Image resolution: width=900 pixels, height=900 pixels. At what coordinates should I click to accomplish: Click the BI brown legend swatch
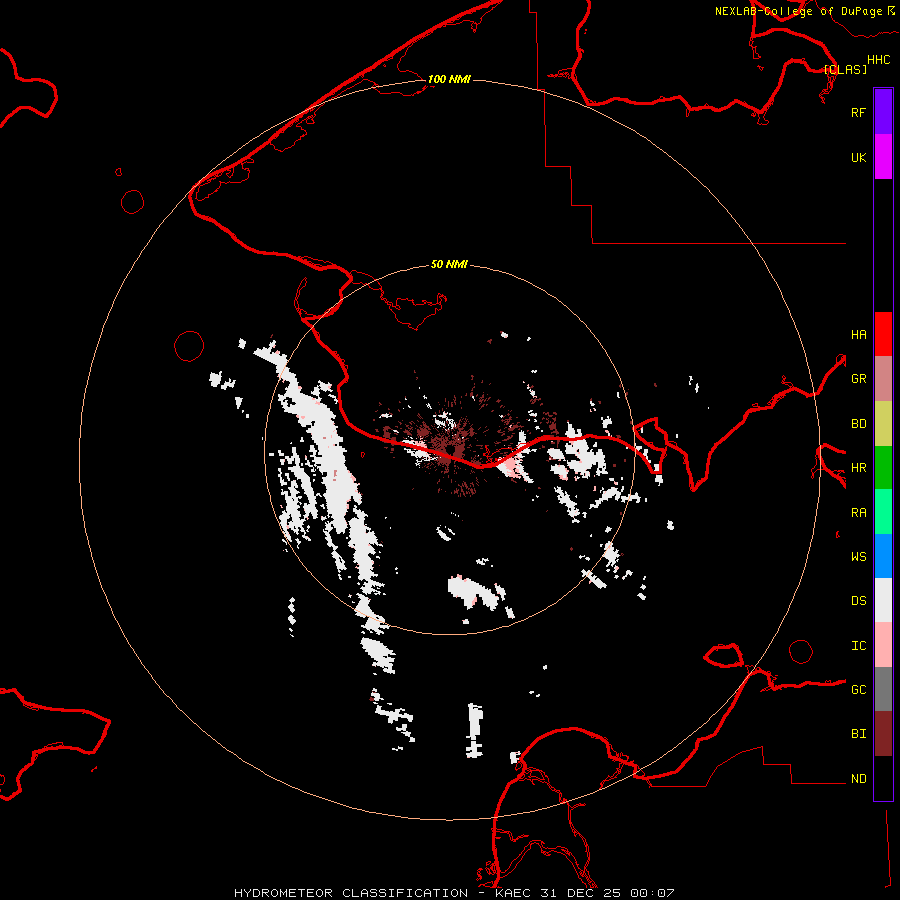pyautogui.click(x=883, y=734)
